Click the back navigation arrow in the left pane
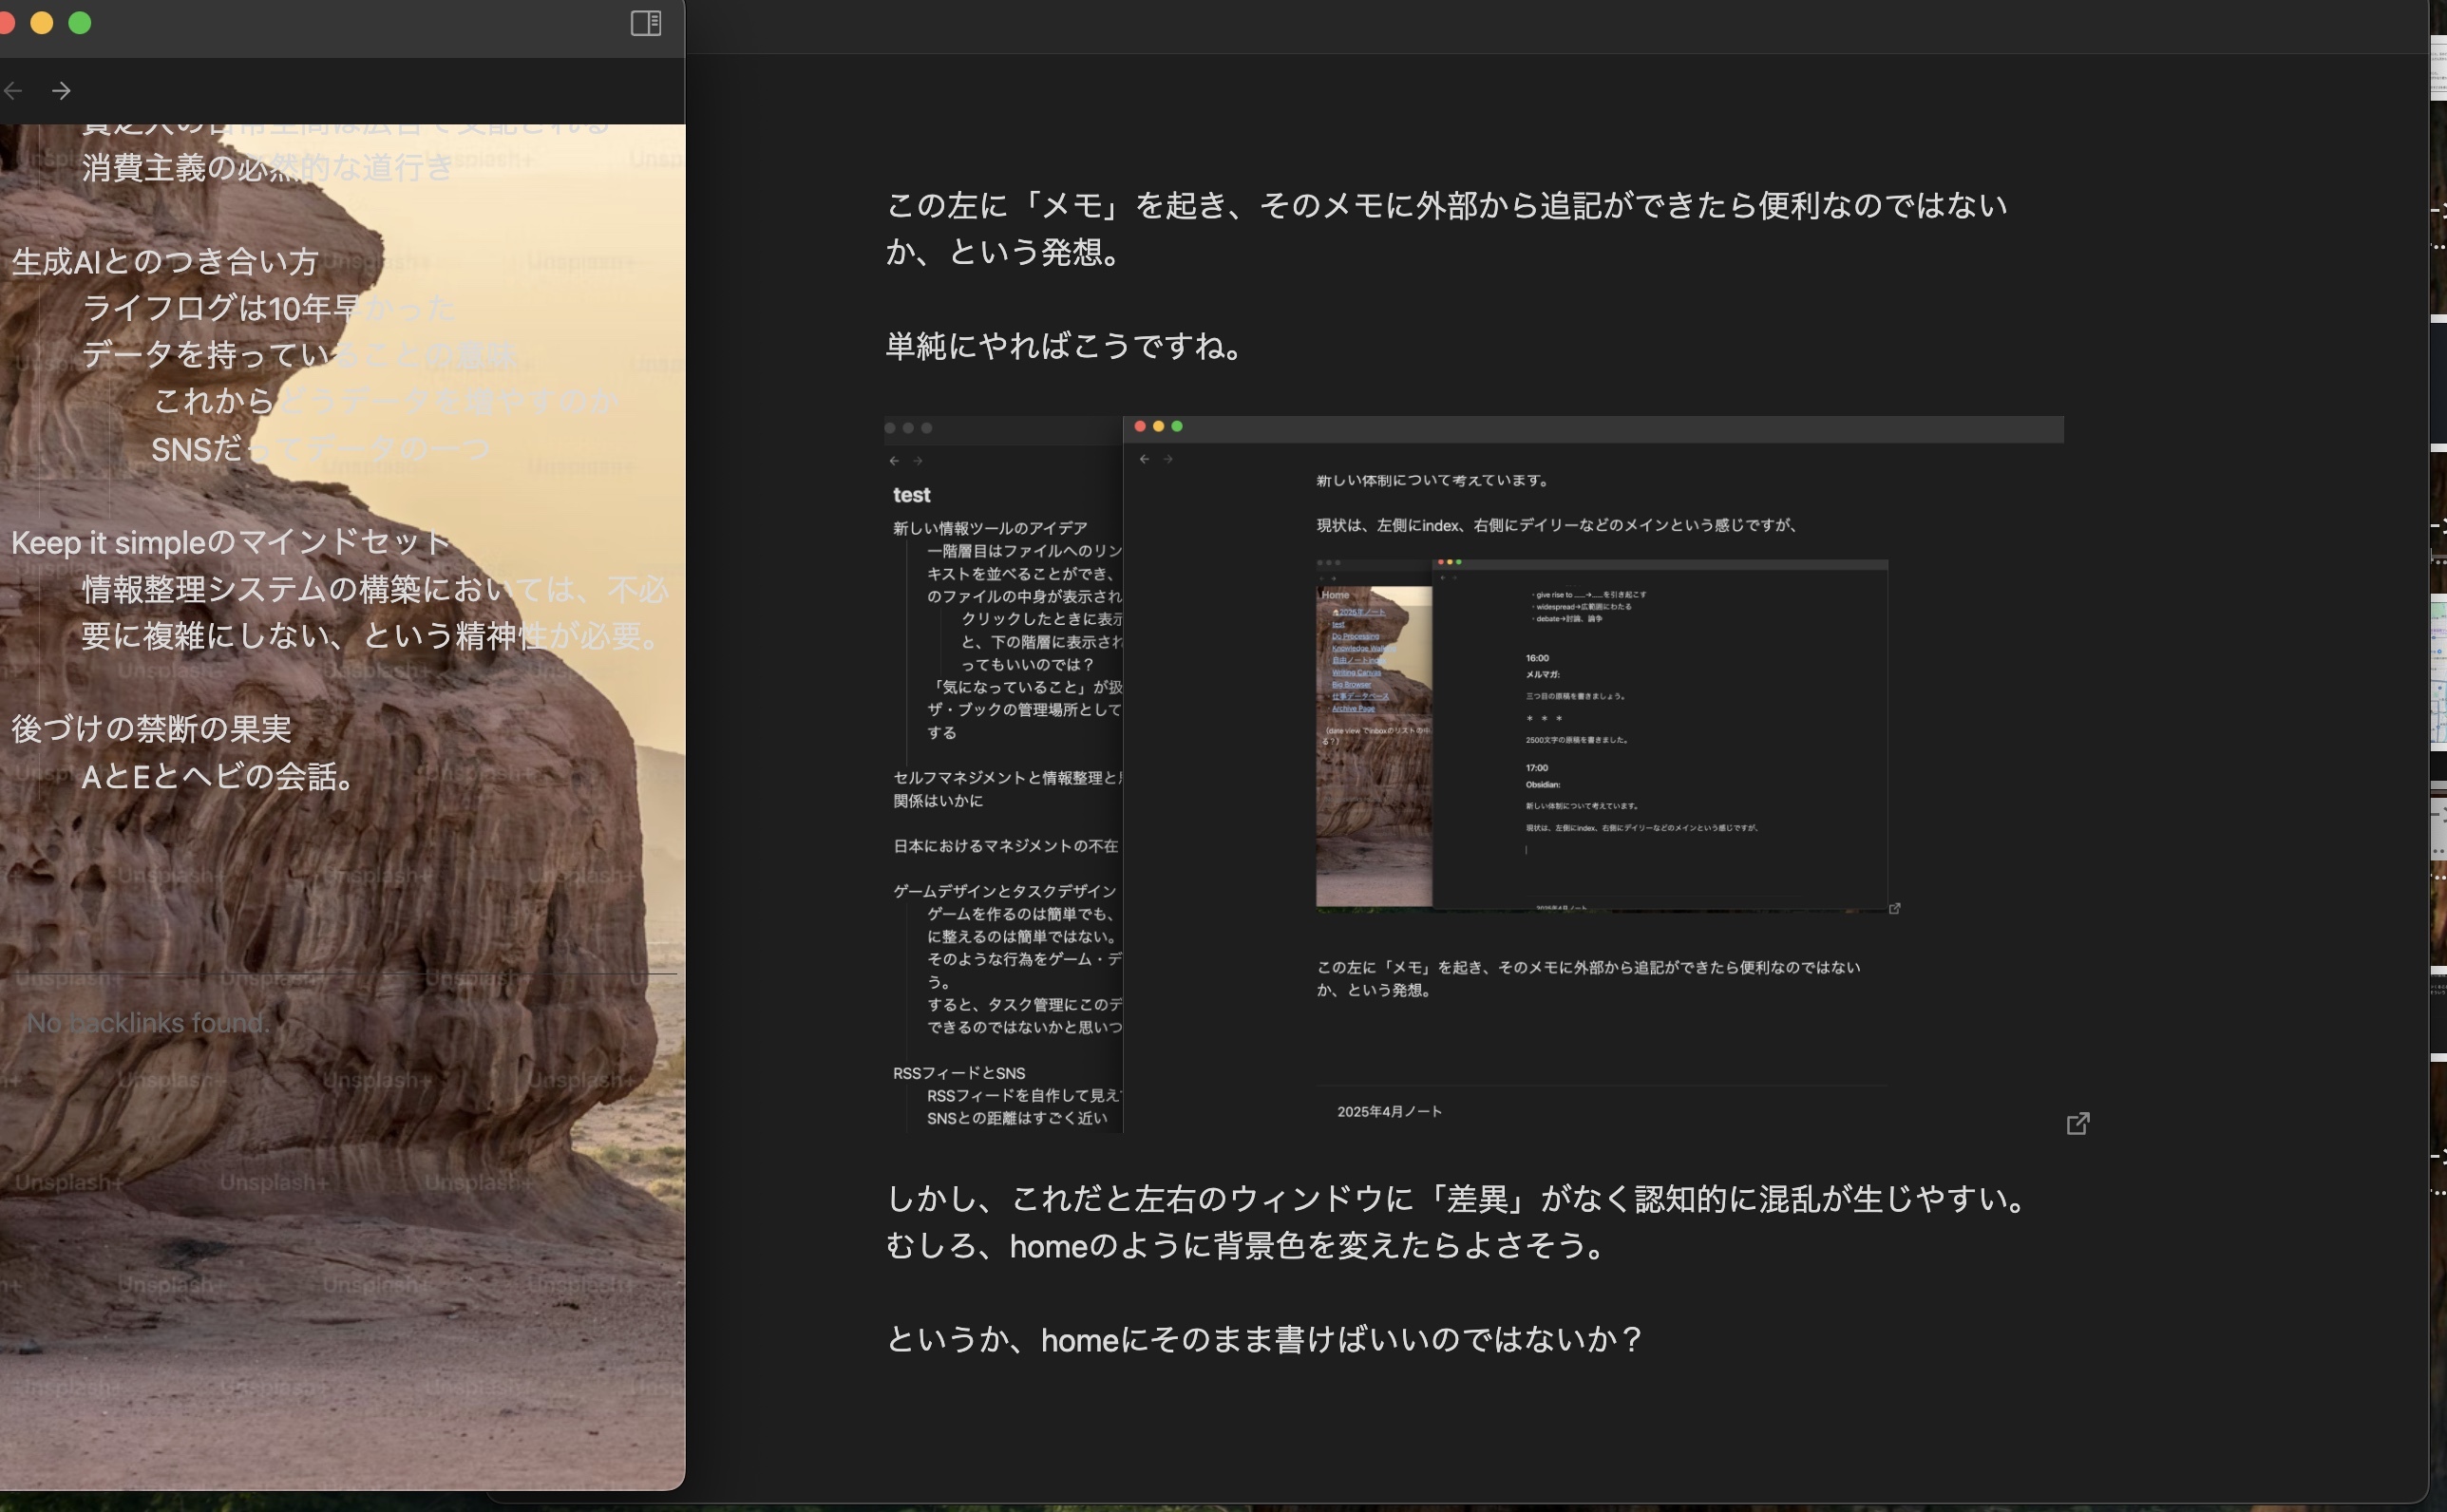This screenshot has width=2447, height=1512. click(14, 90)
